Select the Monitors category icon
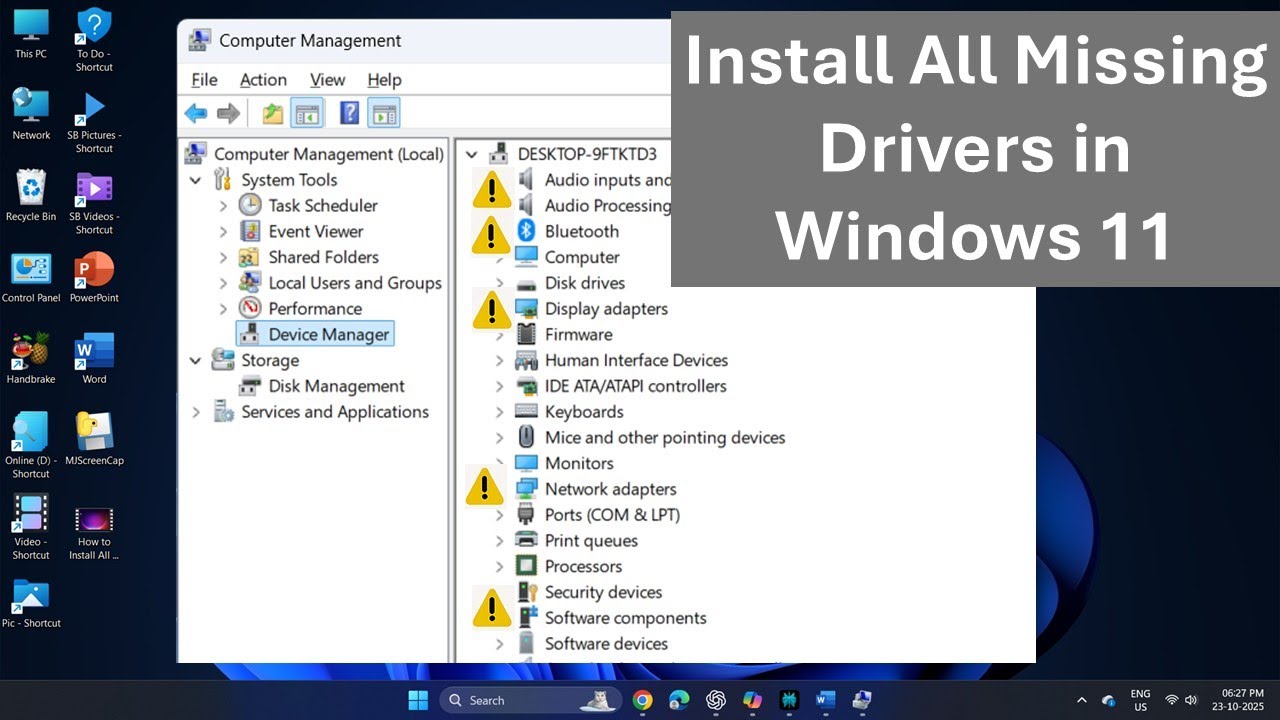The image size is (1280, 720). (x=526, y=463)
